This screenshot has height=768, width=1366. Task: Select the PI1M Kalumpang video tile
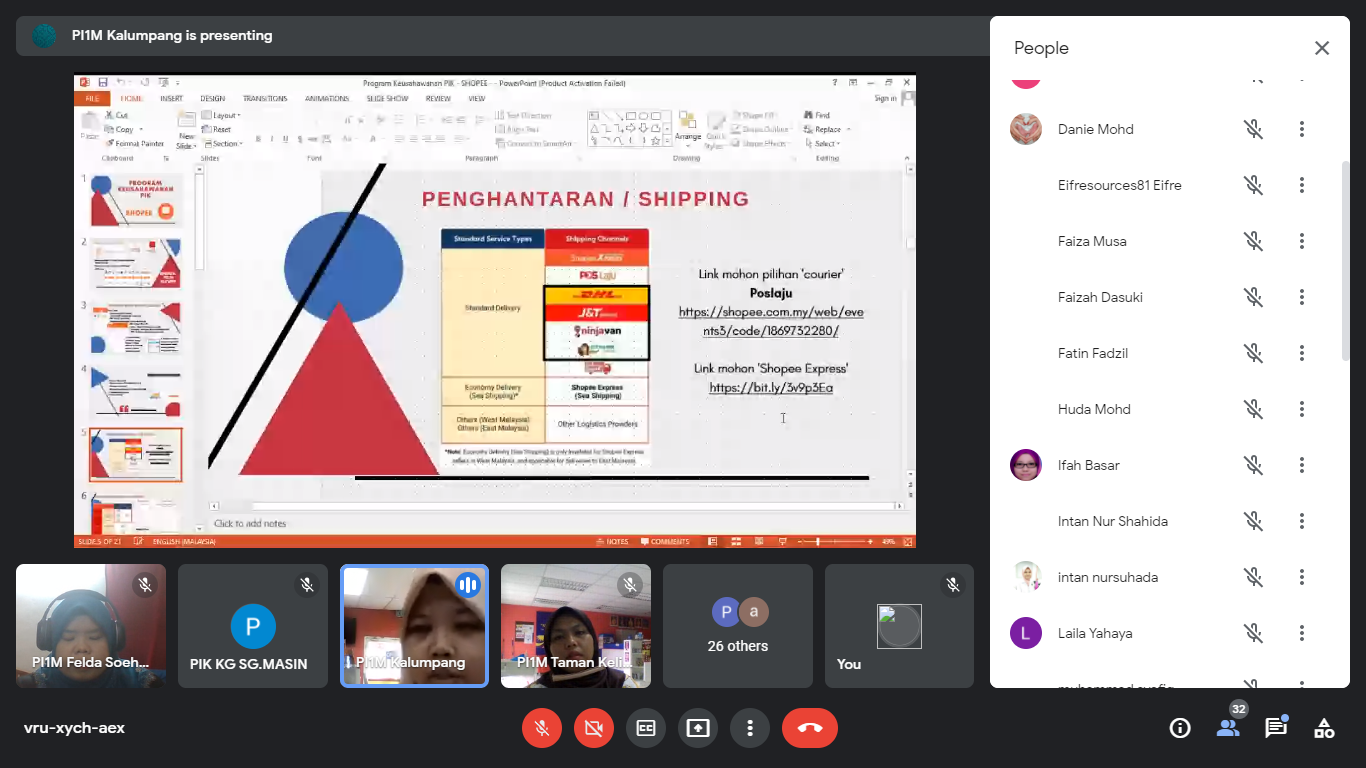pyautogui.click(x=414, y=626)
